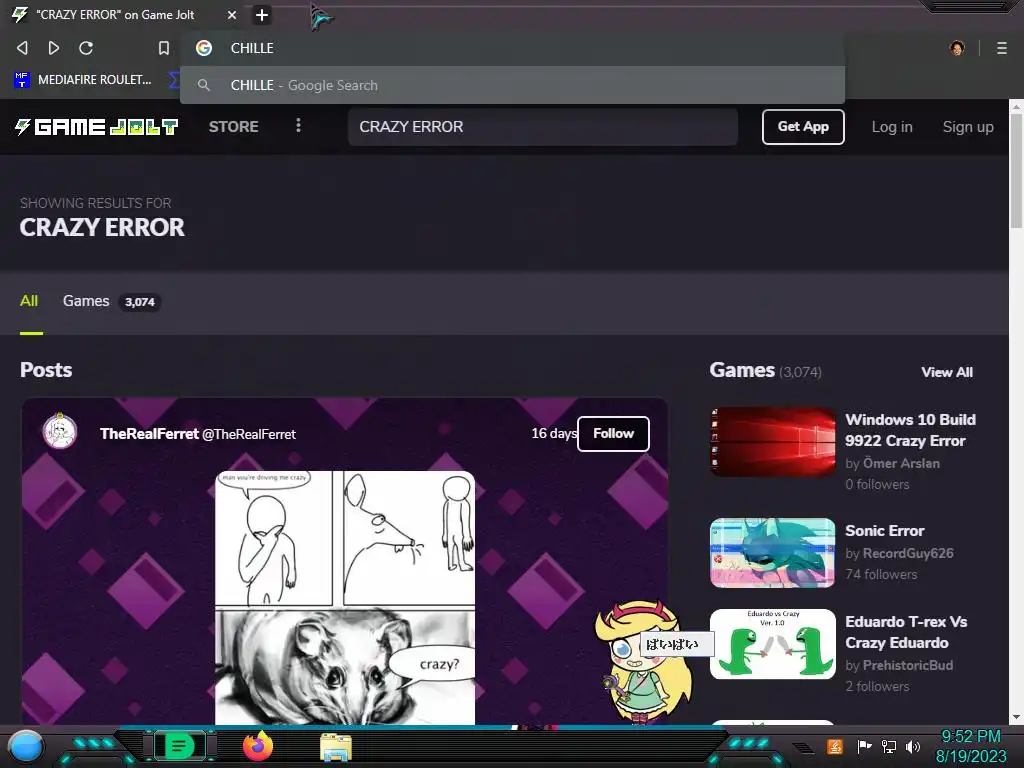Open a new tab with the plus button
The height and width of the screenshot is (768, 1024).
pos(262,14)
